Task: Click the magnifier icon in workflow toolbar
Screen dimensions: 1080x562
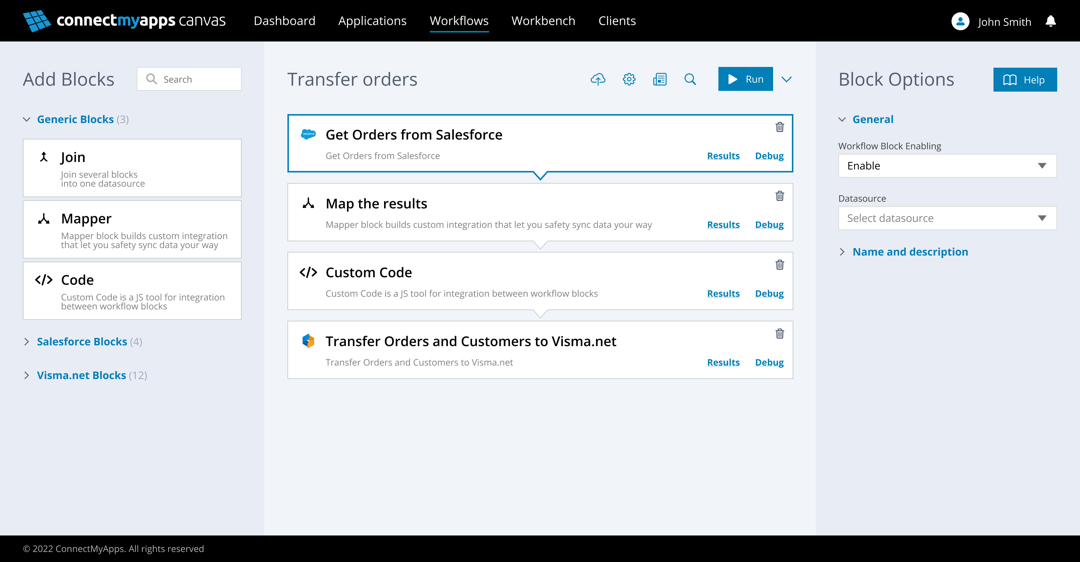Action: [x=690, y=79]
